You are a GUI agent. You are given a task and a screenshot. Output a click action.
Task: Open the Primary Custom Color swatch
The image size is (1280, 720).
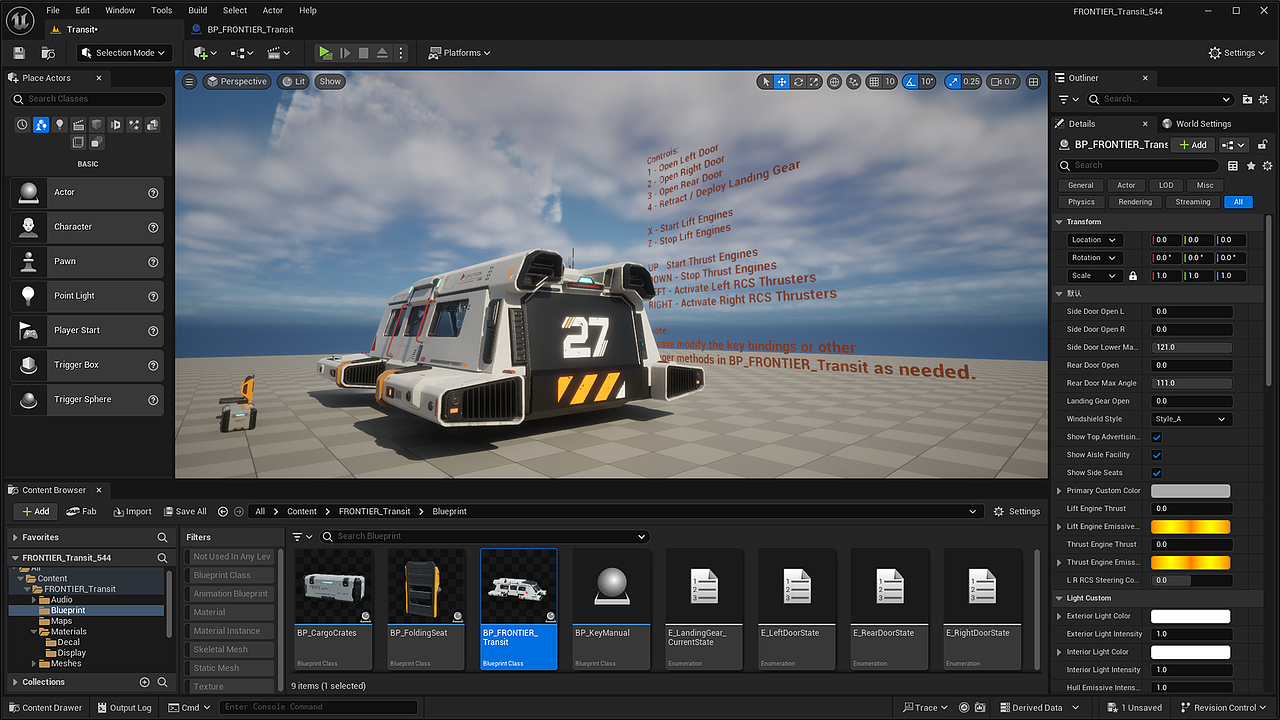(1191, 491)
